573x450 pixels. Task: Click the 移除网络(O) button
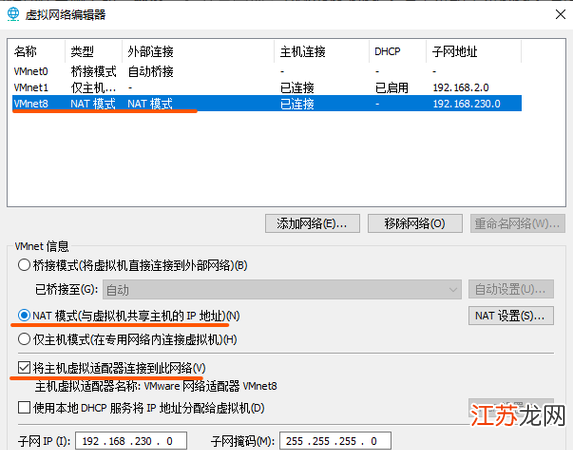click(x=415, y=223)
